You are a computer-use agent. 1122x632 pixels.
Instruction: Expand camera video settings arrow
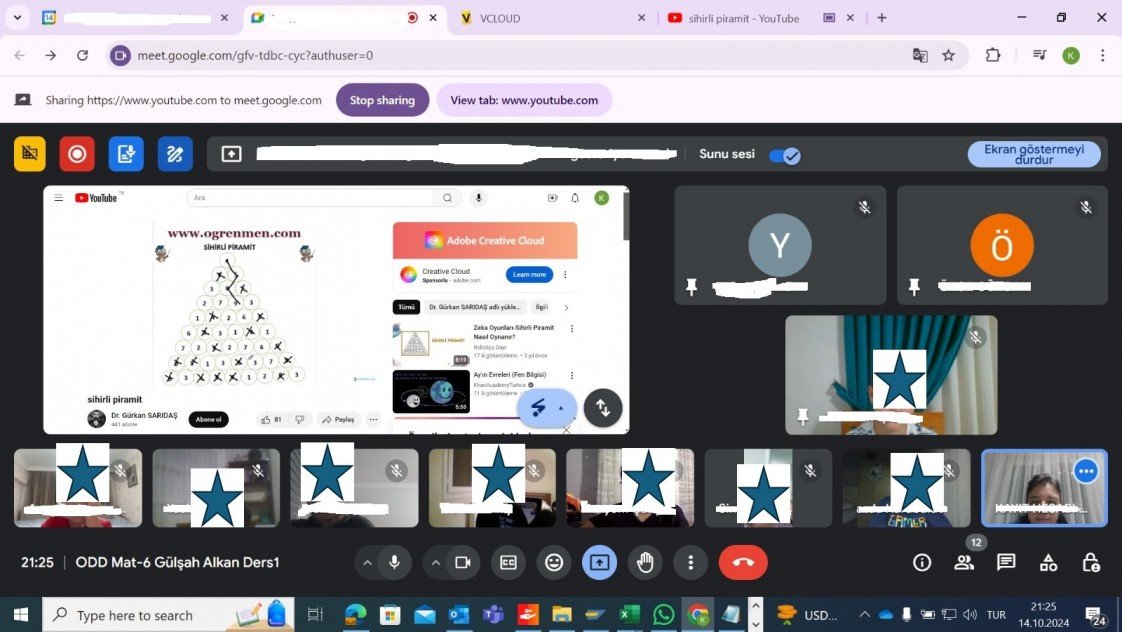[x=435, y=563]
